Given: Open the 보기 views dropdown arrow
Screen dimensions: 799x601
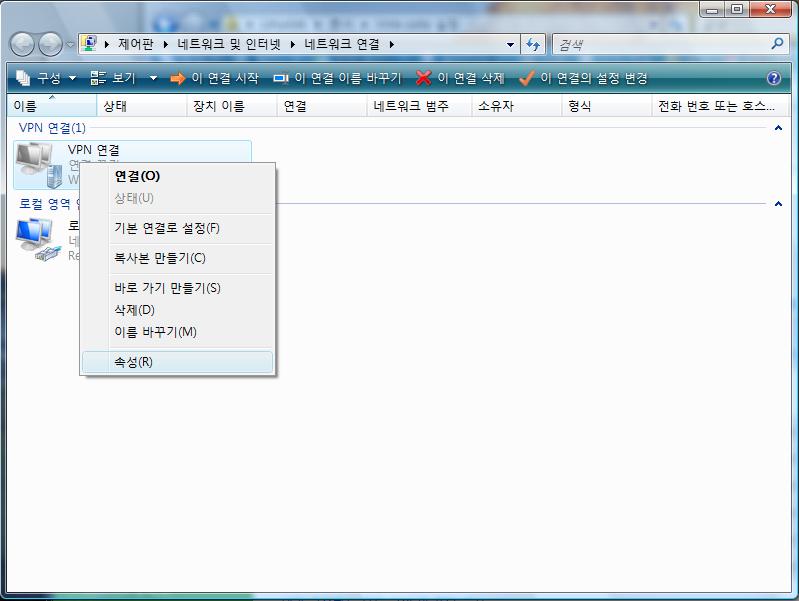Looking at the screenshot, I should [x=153, y=78].
